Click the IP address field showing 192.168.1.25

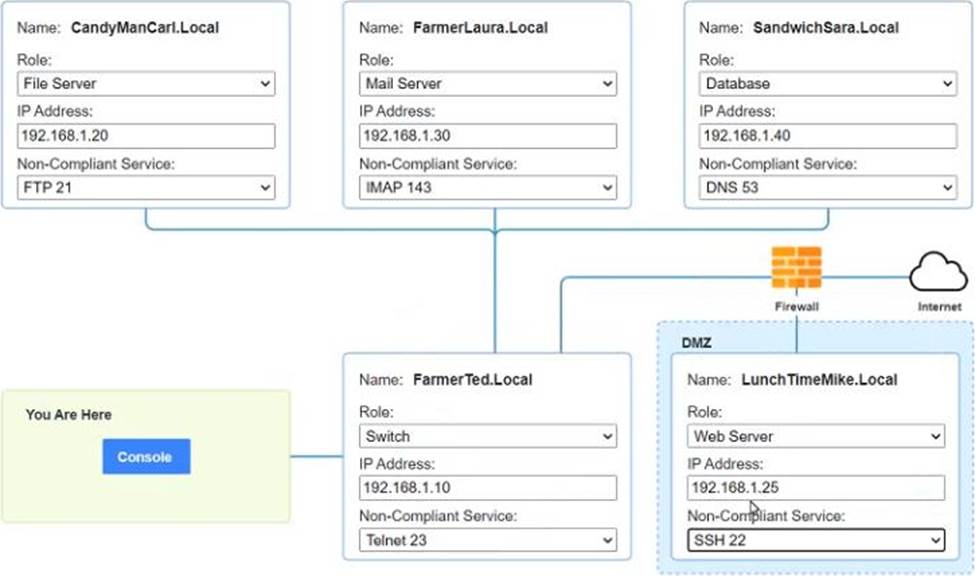816,488
